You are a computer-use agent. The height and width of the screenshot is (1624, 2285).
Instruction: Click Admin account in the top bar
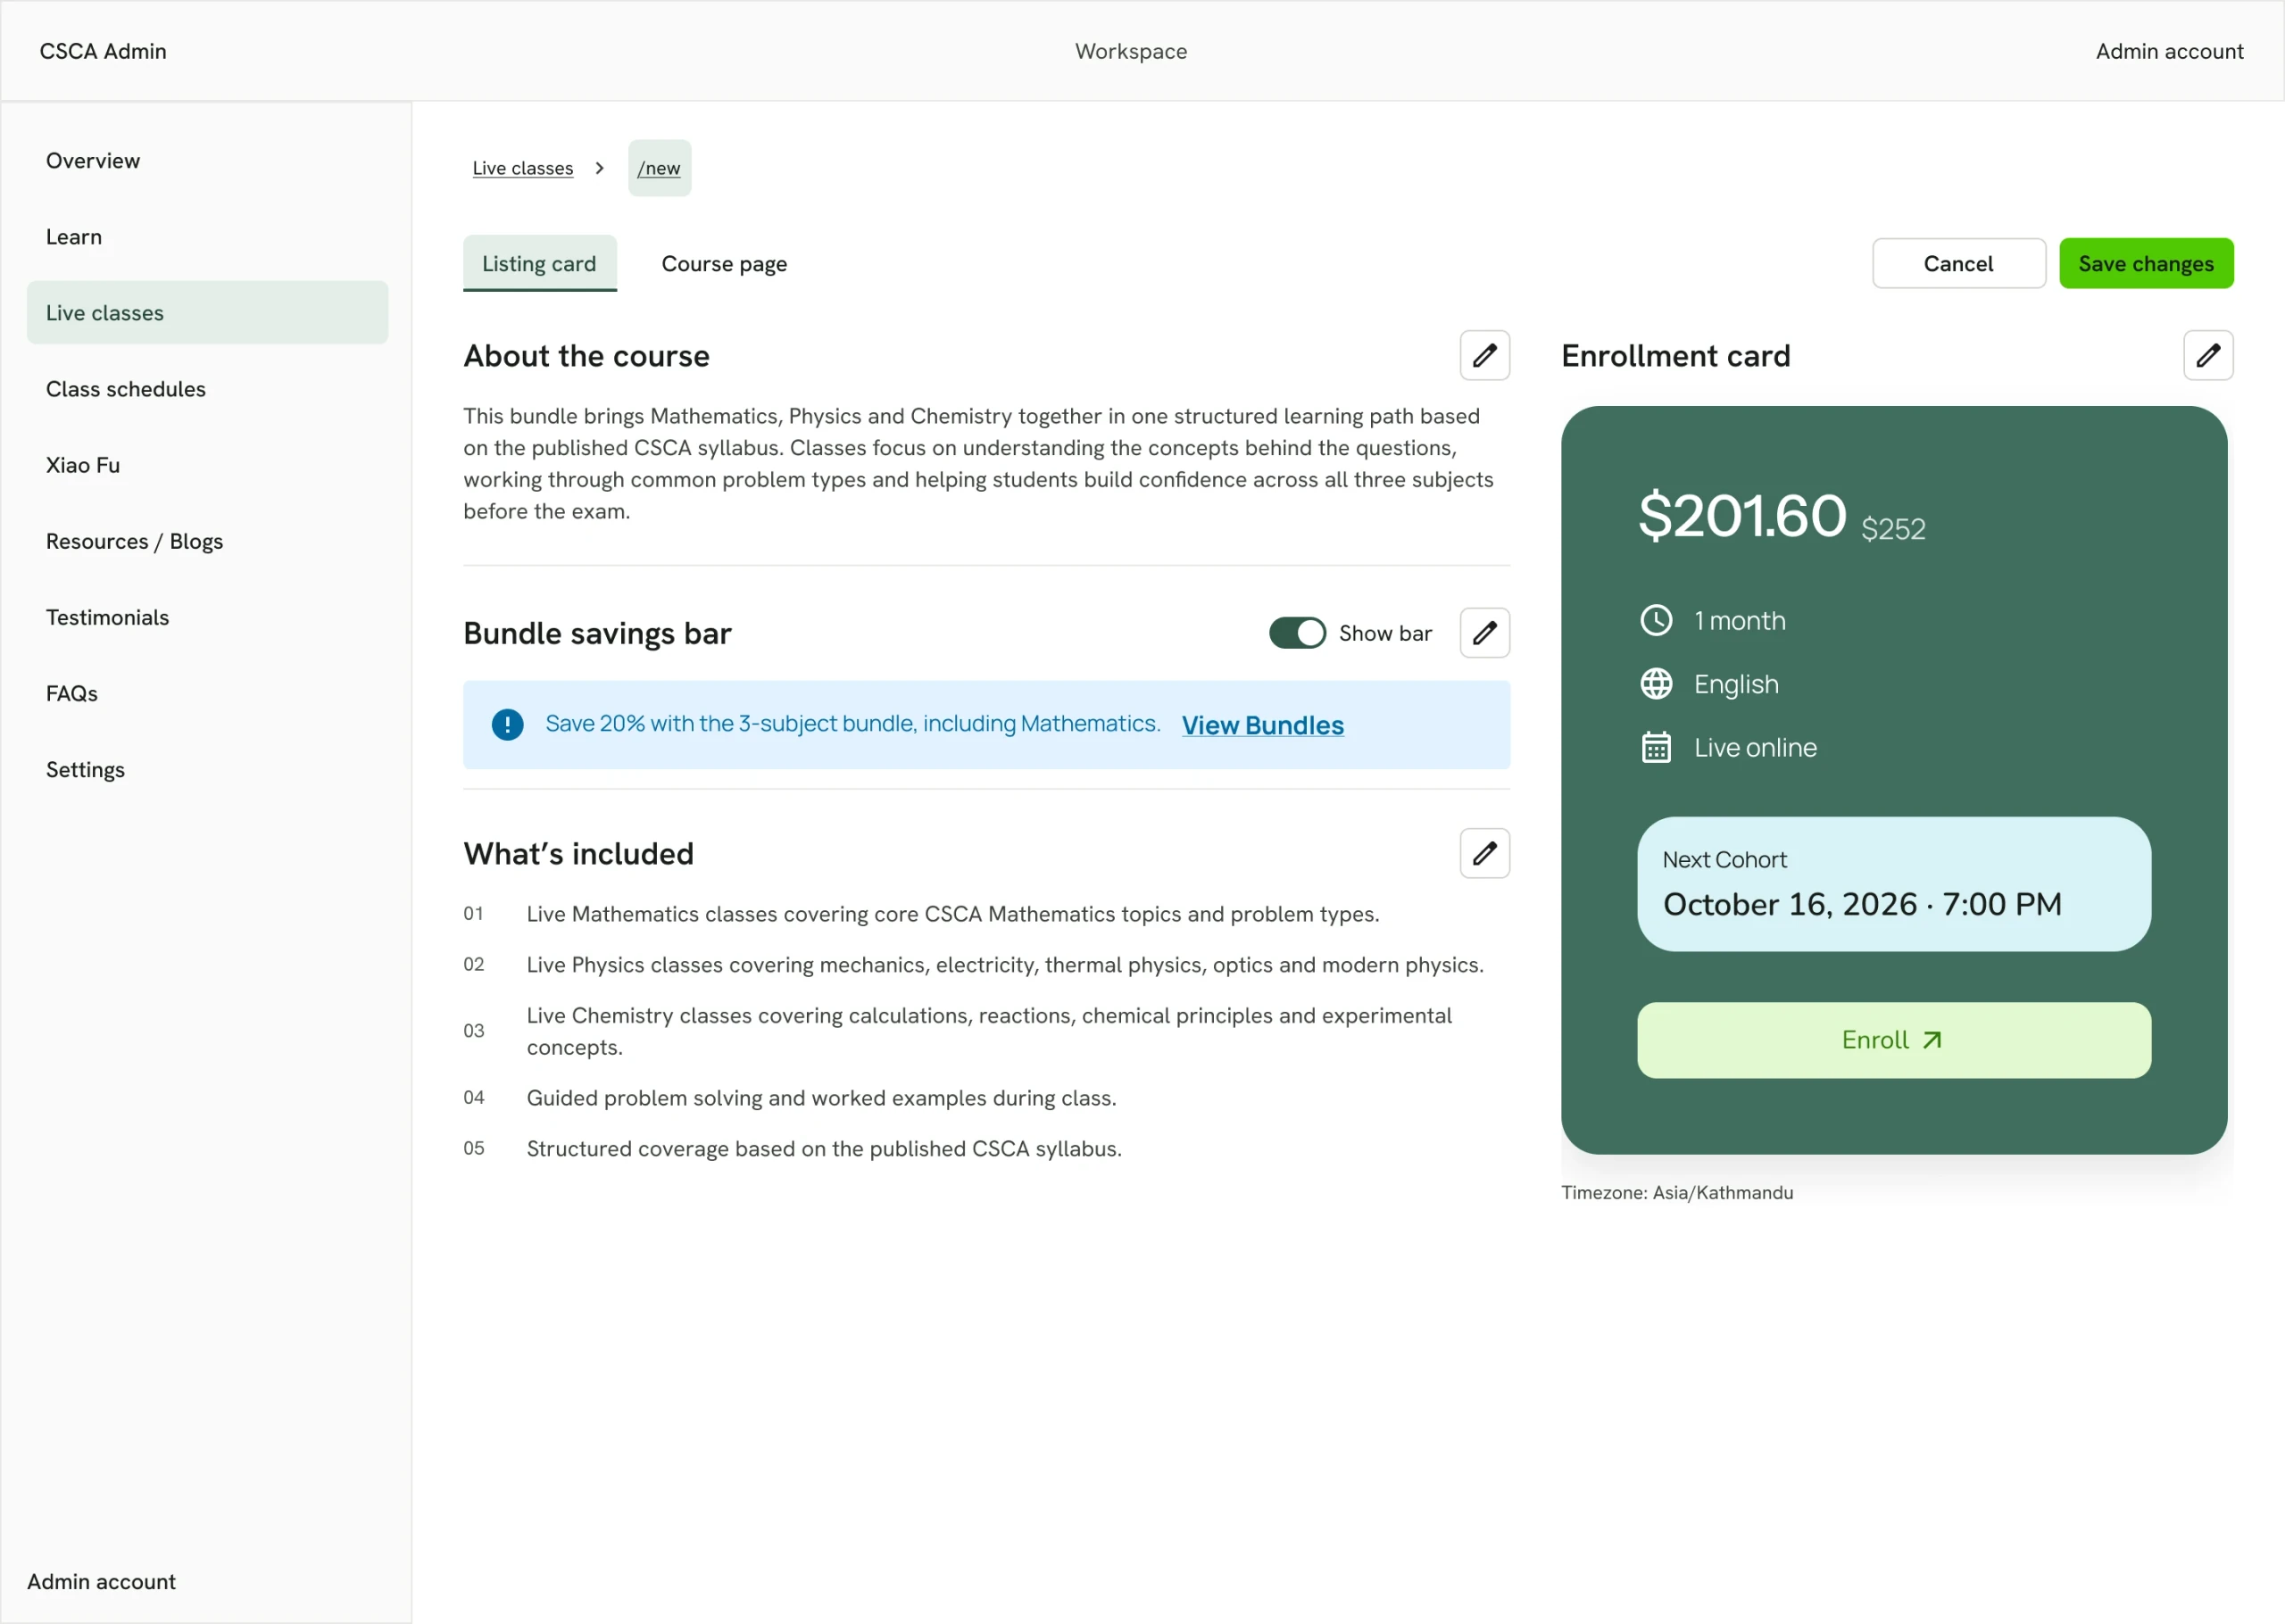(x=2169, y=51)
